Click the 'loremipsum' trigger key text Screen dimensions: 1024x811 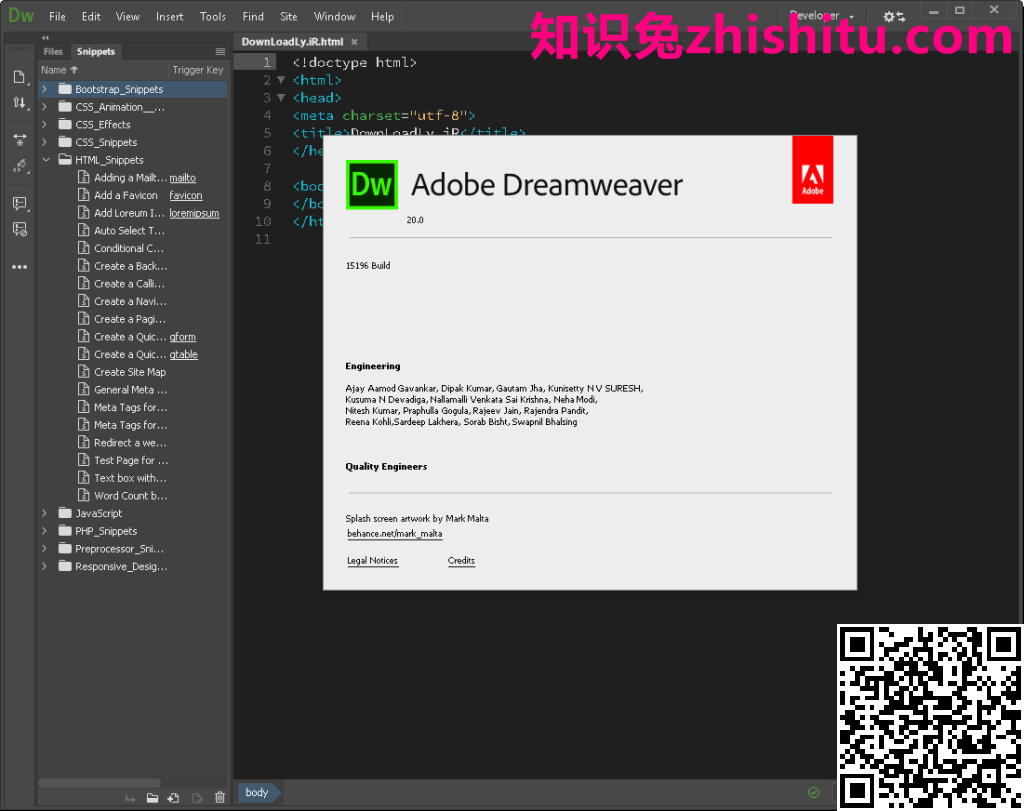tap(194, 214)
